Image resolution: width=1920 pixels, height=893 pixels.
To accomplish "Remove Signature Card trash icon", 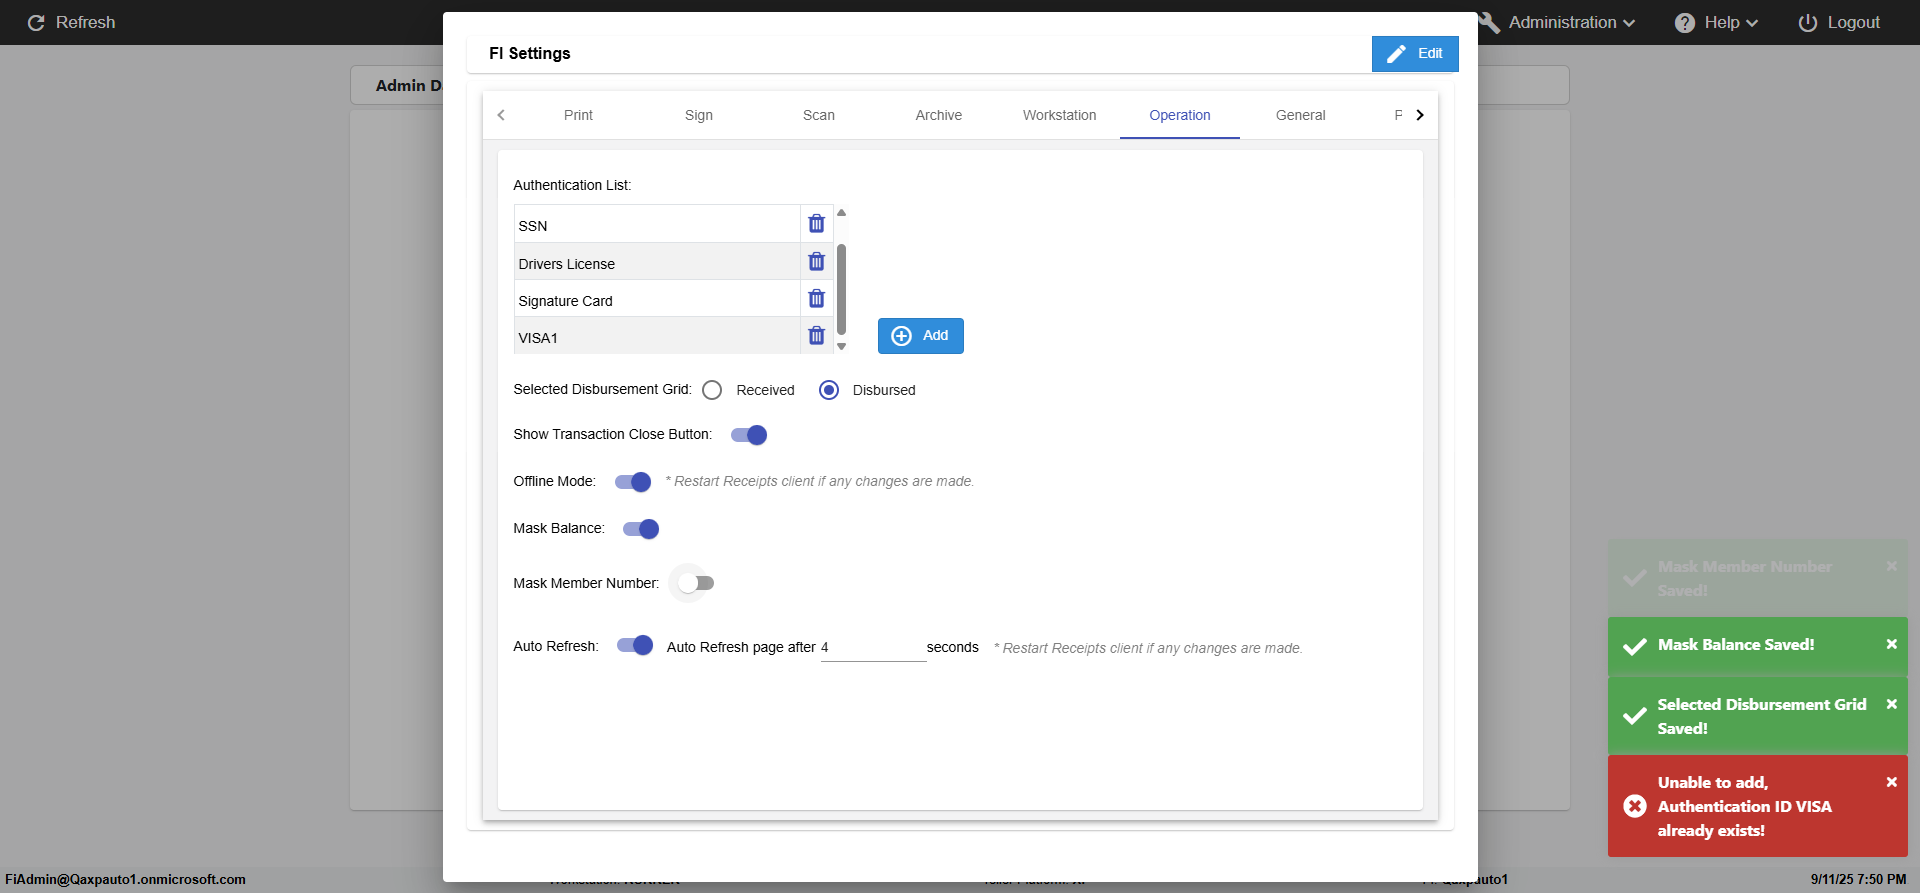I will coord(816,299).
